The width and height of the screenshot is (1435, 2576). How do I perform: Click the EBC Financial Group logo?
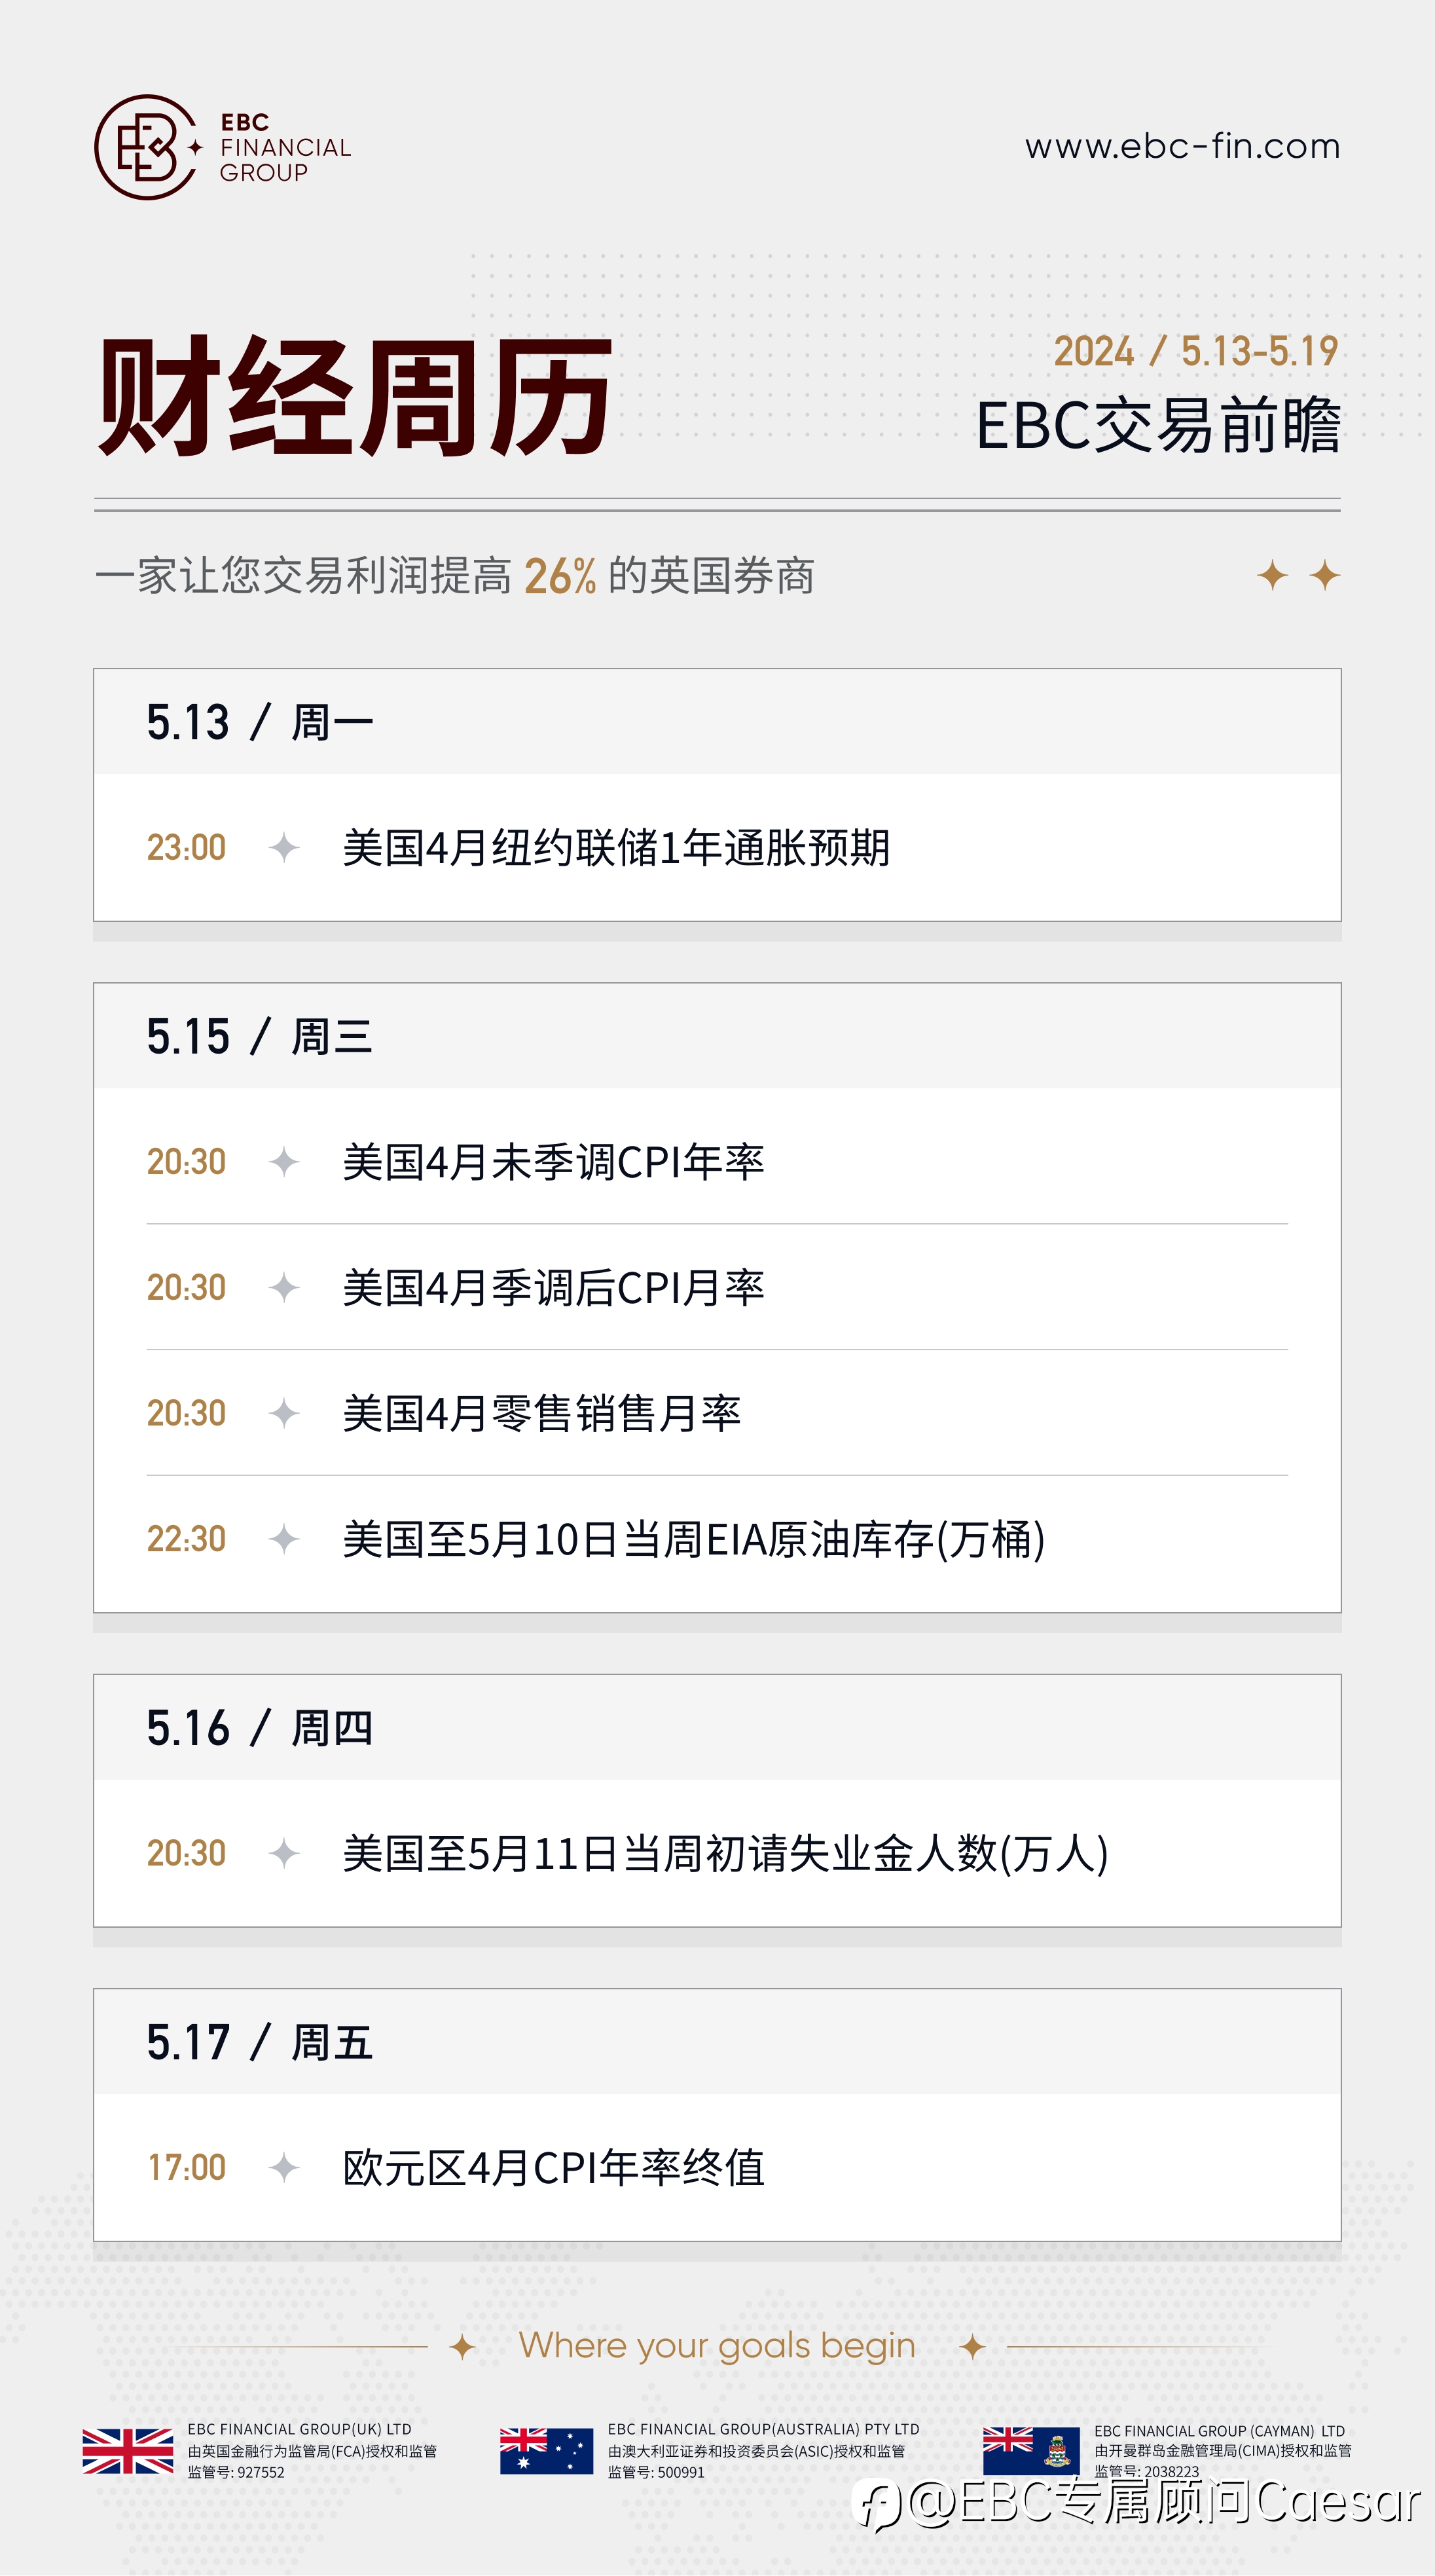click(x=222, y=147)
